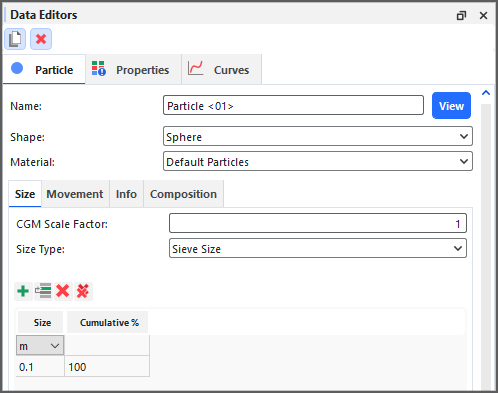Screen dimensions: 498x393
Task: Click the red delete entity icon
Action: pyautogui.click(x=41, y=39)
